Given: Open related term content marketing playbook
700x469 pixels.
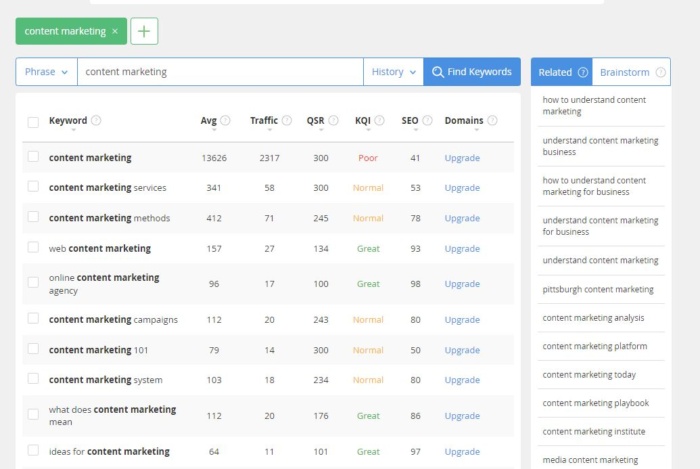Looking at the screenshot, I should pyautogui.click(x=596, y=403).
